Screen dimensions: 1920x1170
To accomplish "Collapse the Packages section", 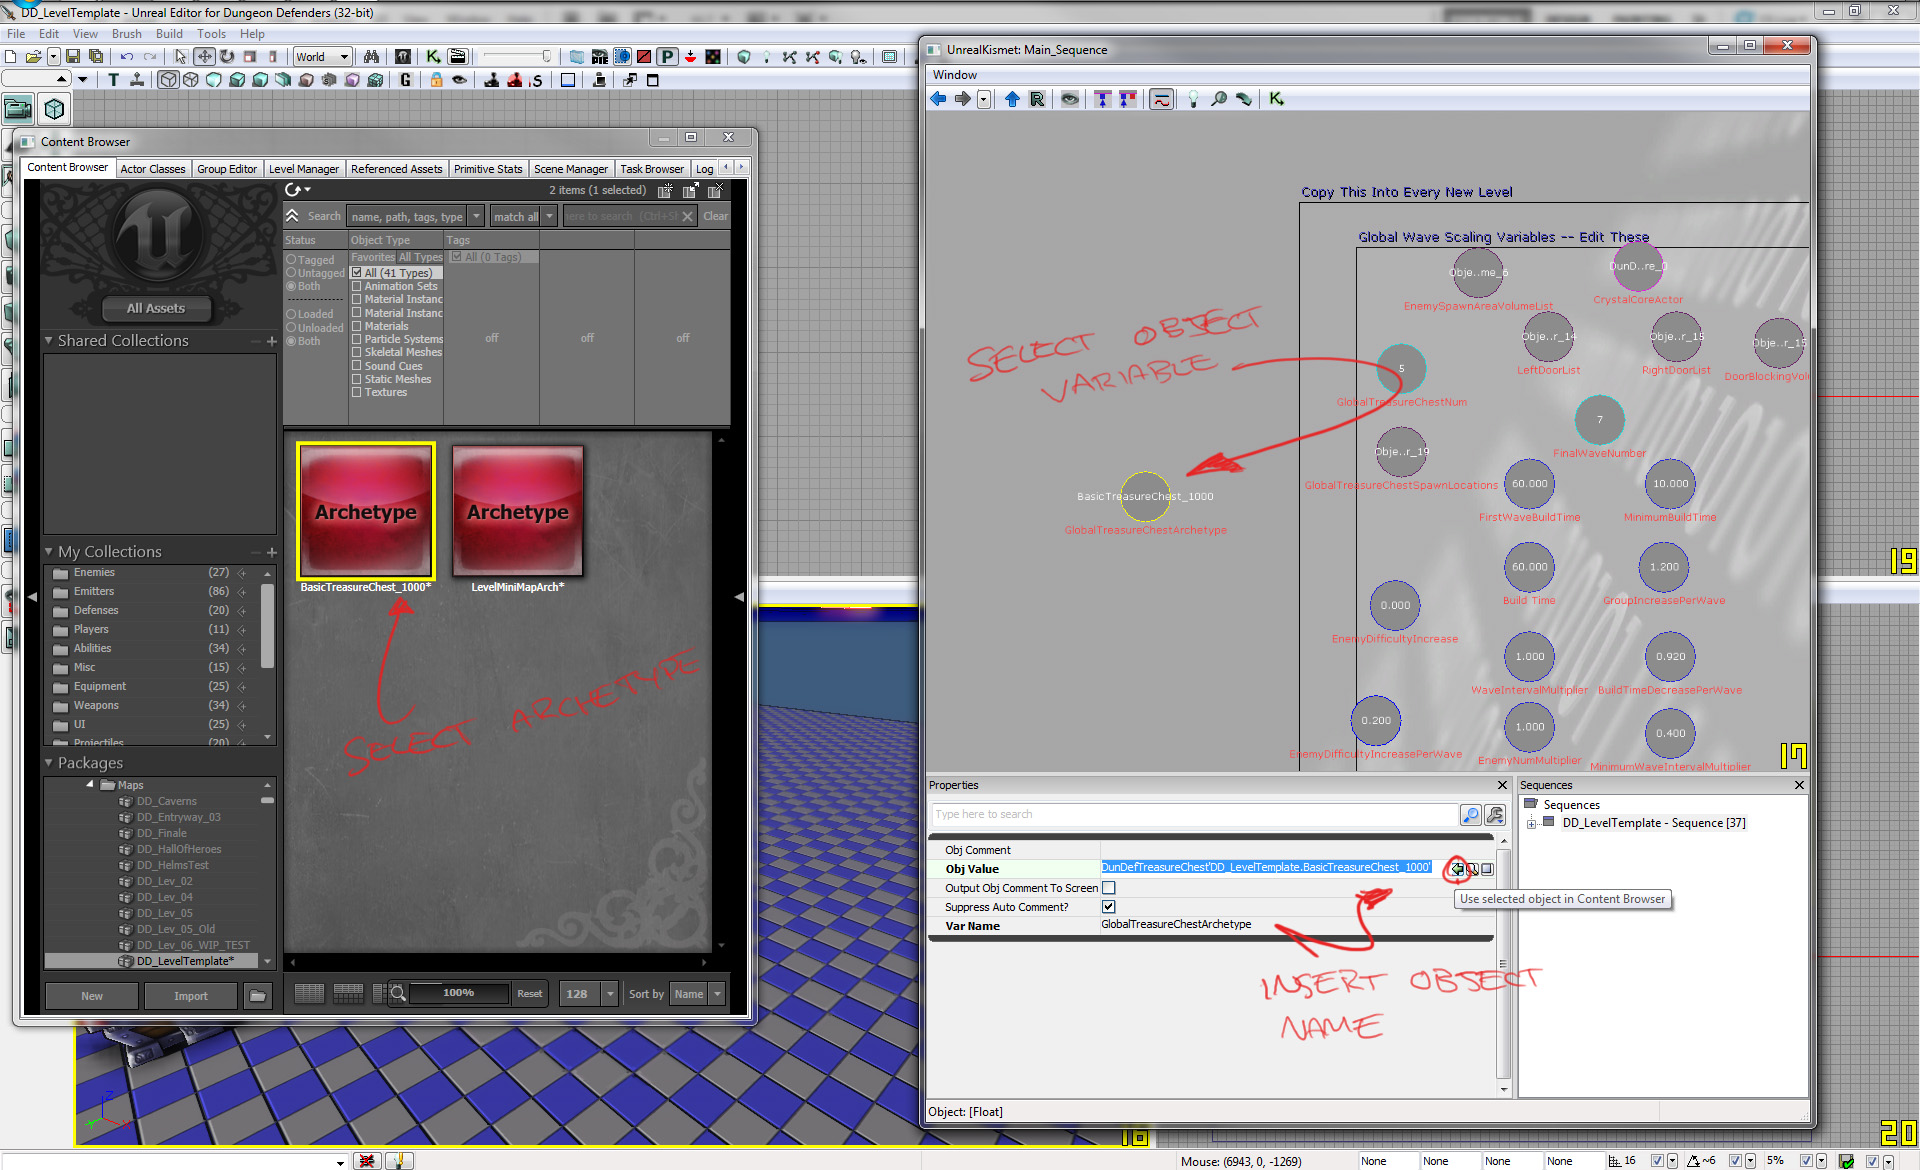I will pos(48,763).
